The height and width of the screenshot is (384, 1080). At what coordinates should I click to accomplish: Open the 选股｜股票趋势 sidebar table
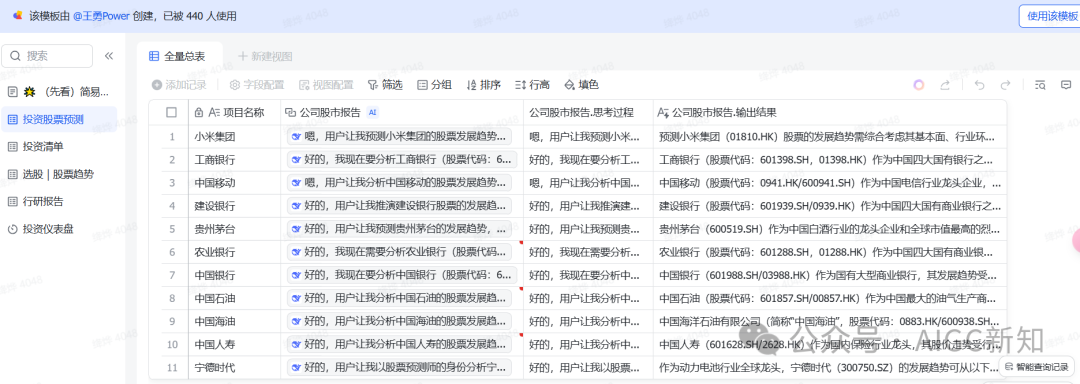point(59,174)
